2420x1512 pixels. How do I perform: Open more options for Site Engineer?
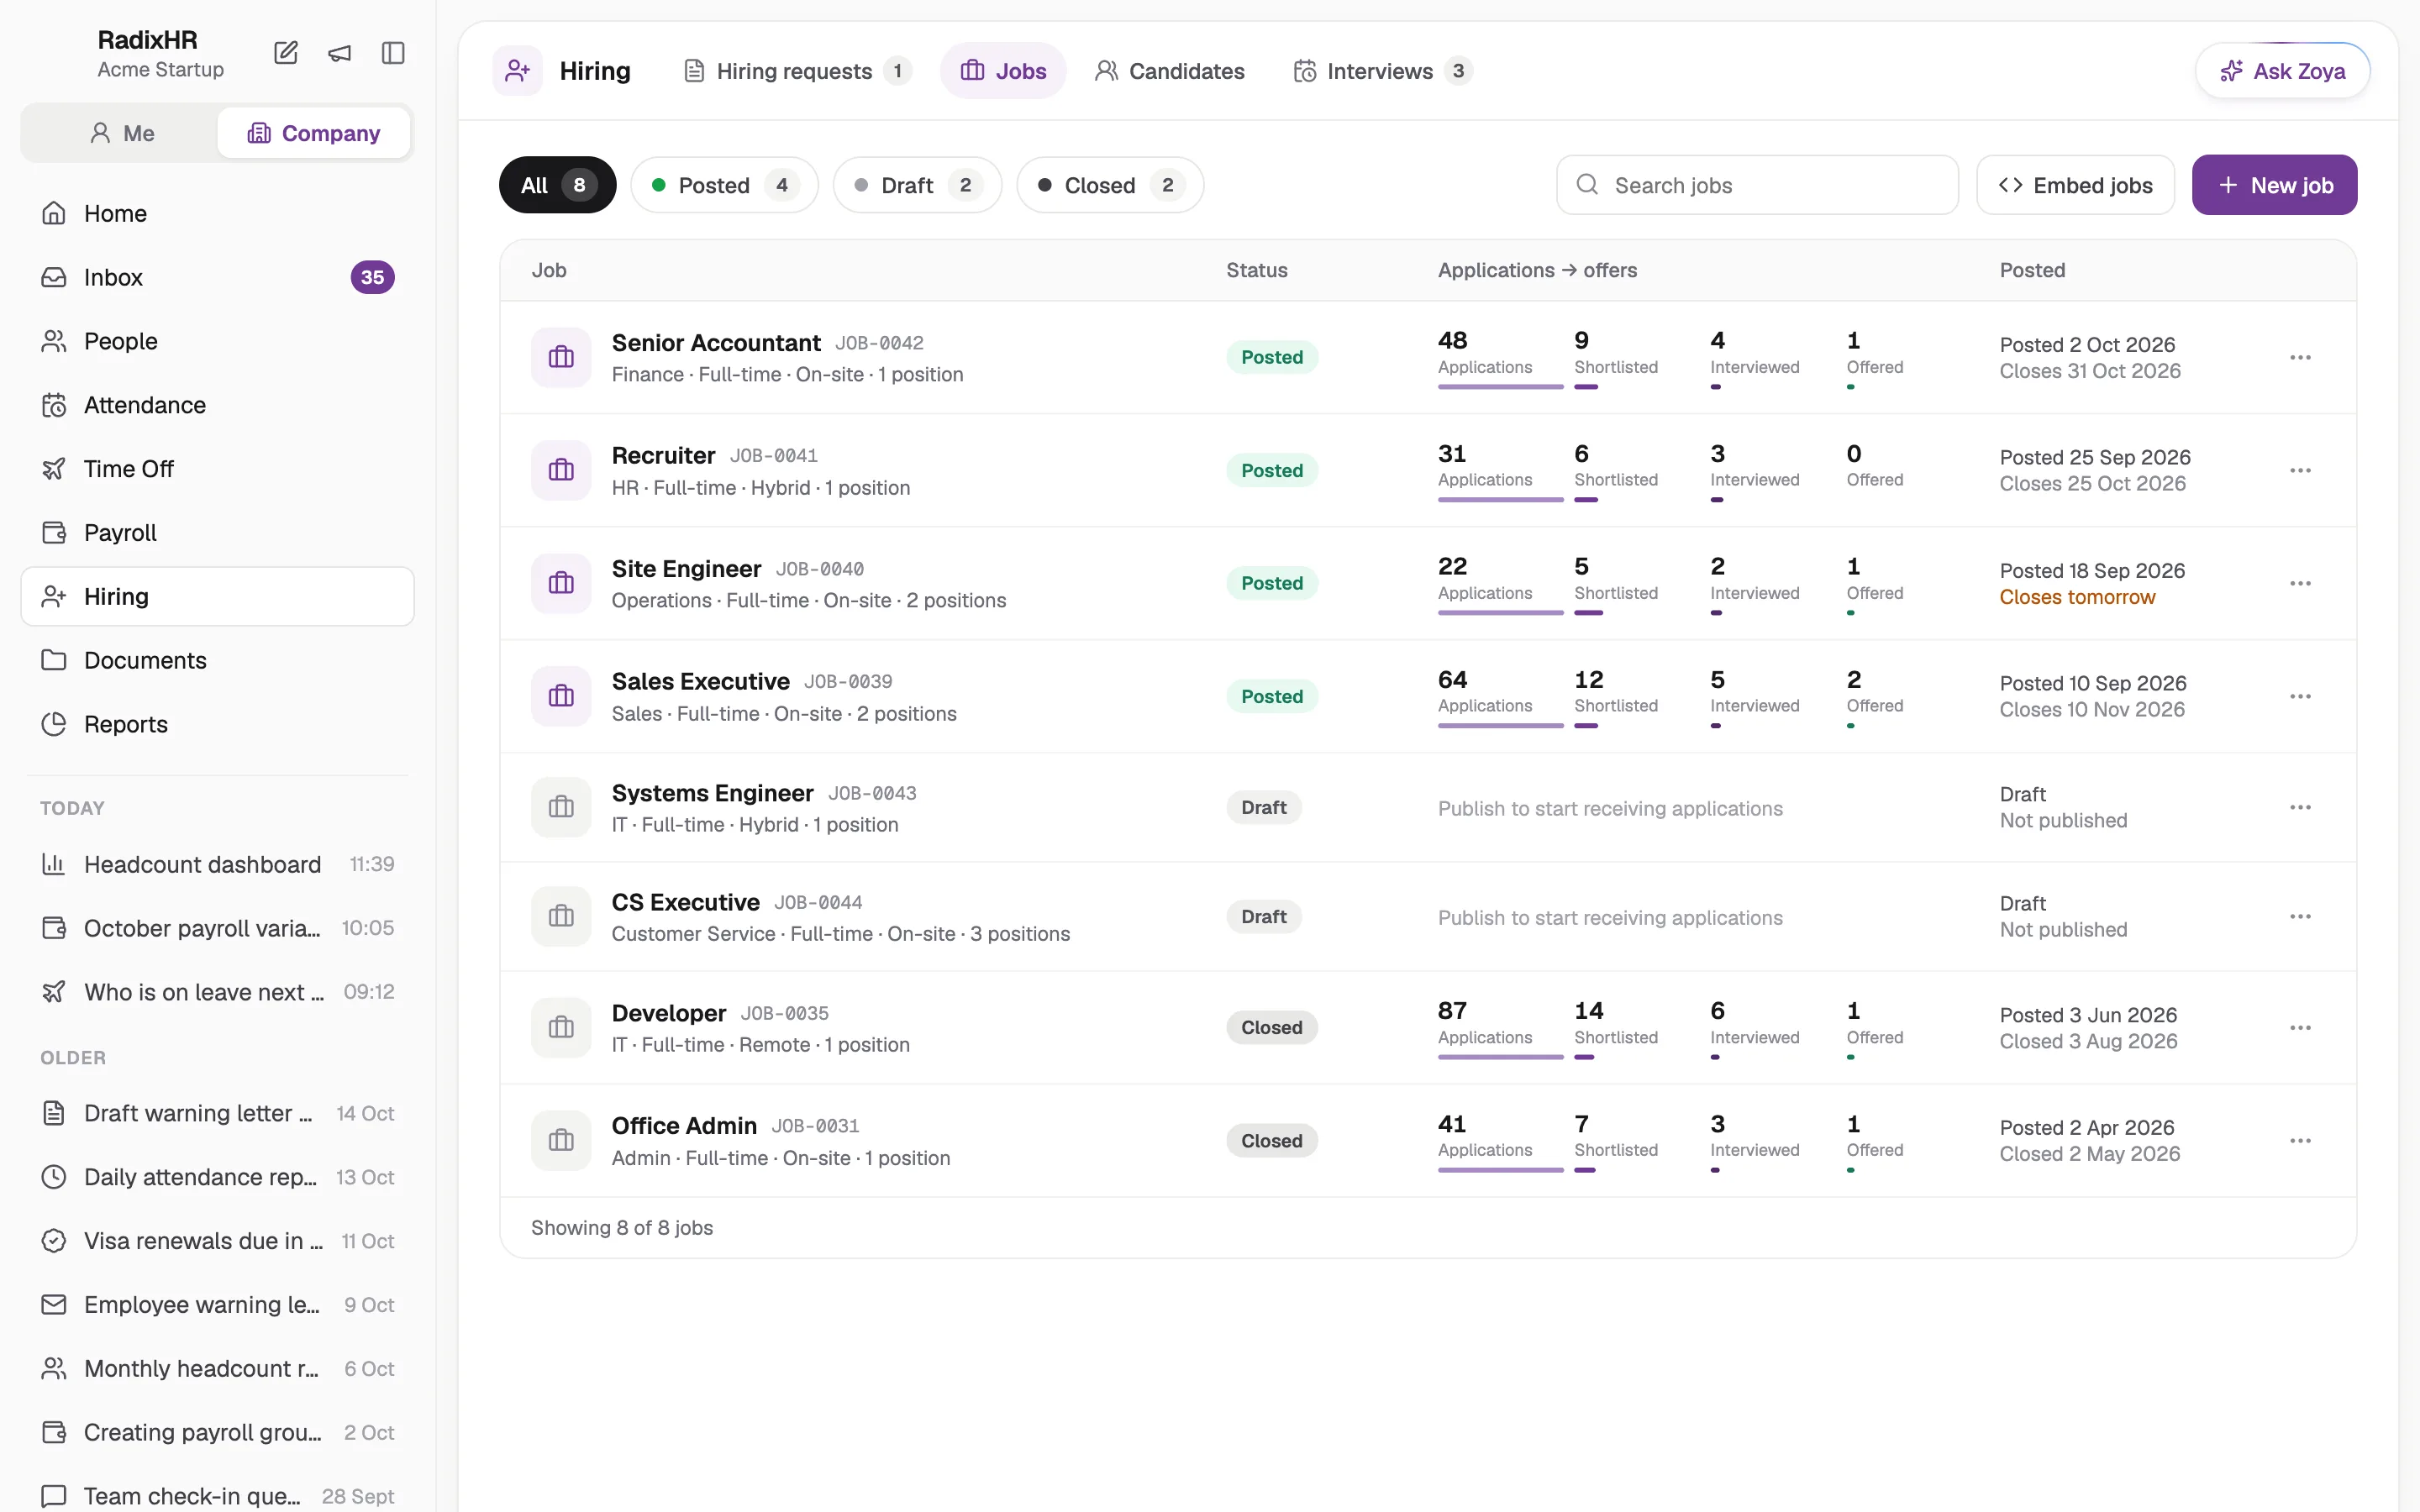click(x=2300, y=584)
